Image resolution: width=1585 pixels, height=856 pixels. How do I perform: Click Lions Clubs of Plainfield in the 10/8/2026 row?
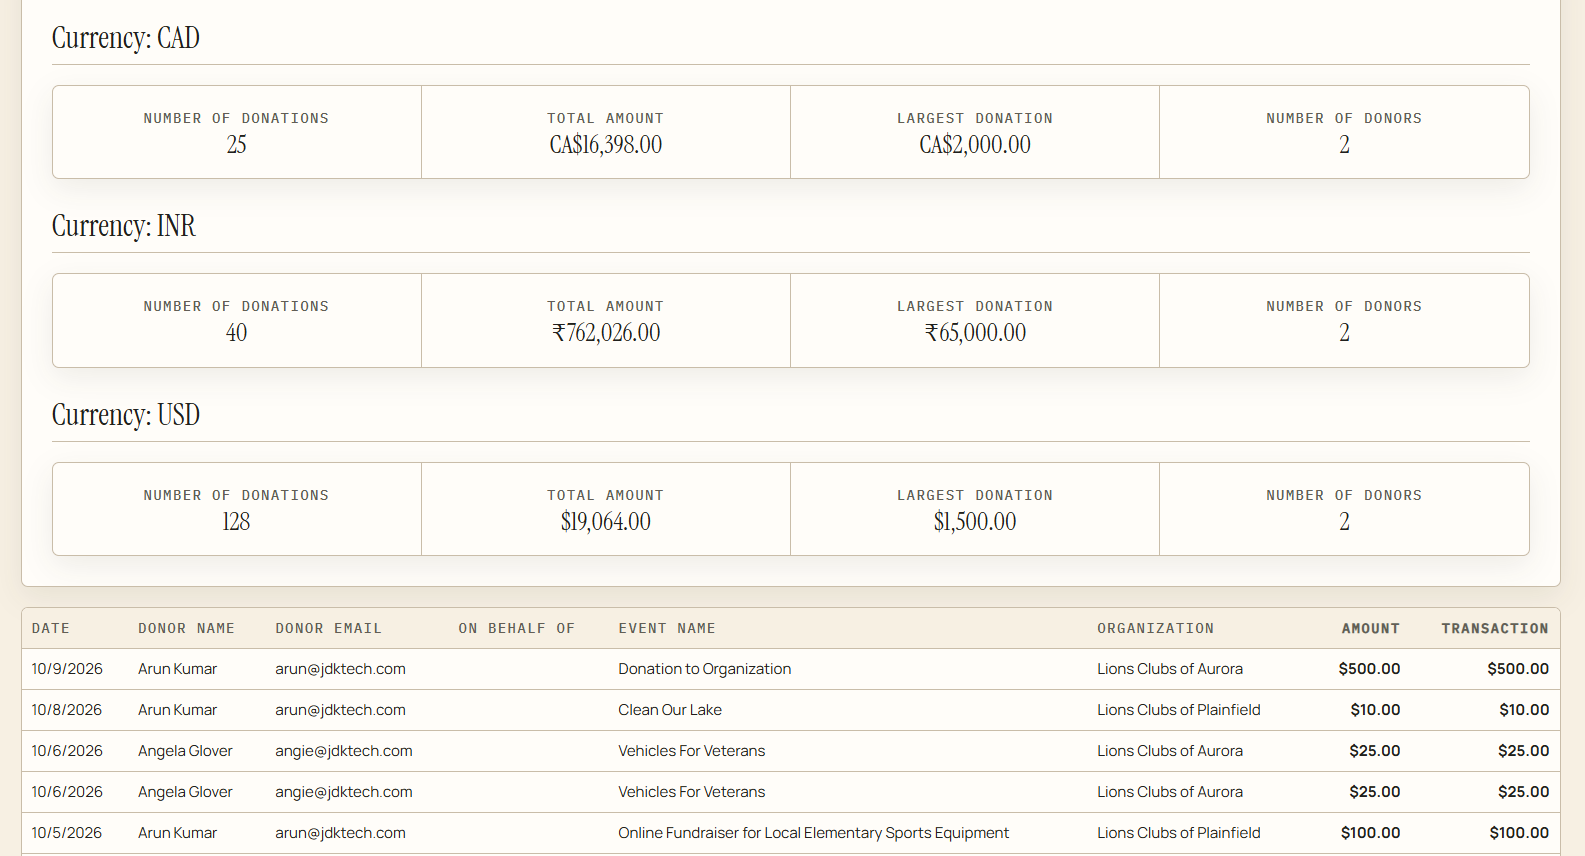coord(1178,710)
